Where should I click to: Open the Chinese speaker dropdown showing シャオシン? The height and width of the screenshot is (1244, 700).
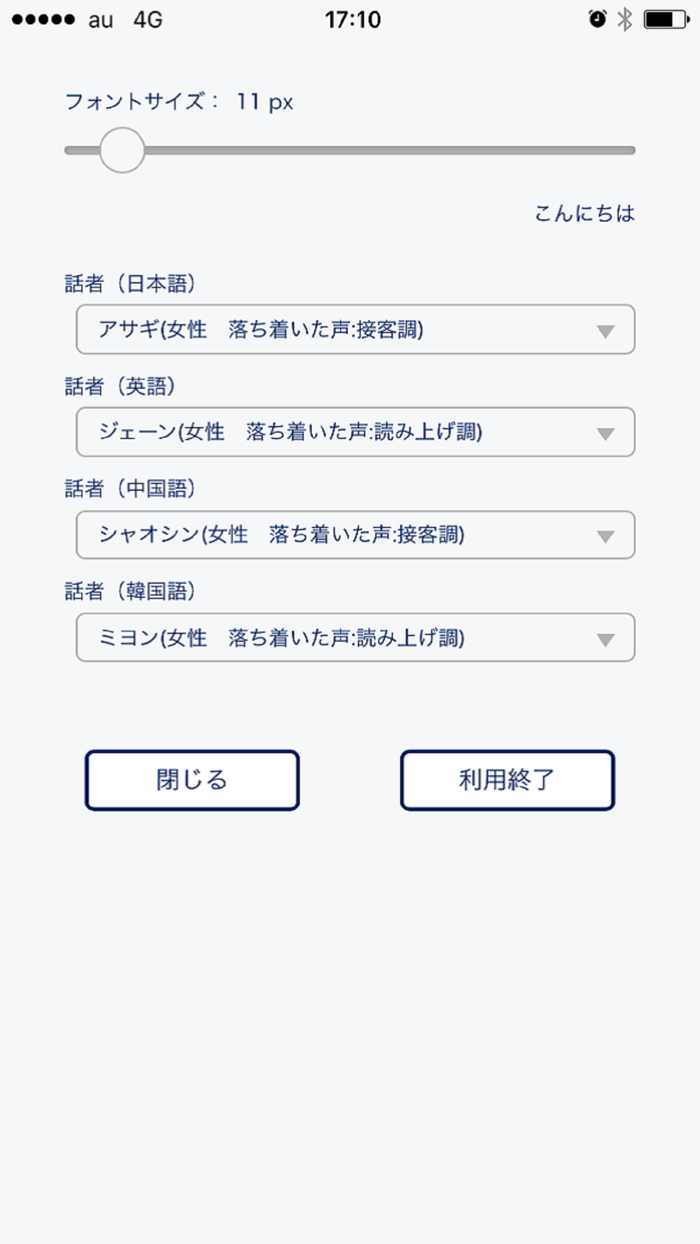point(356,534)
